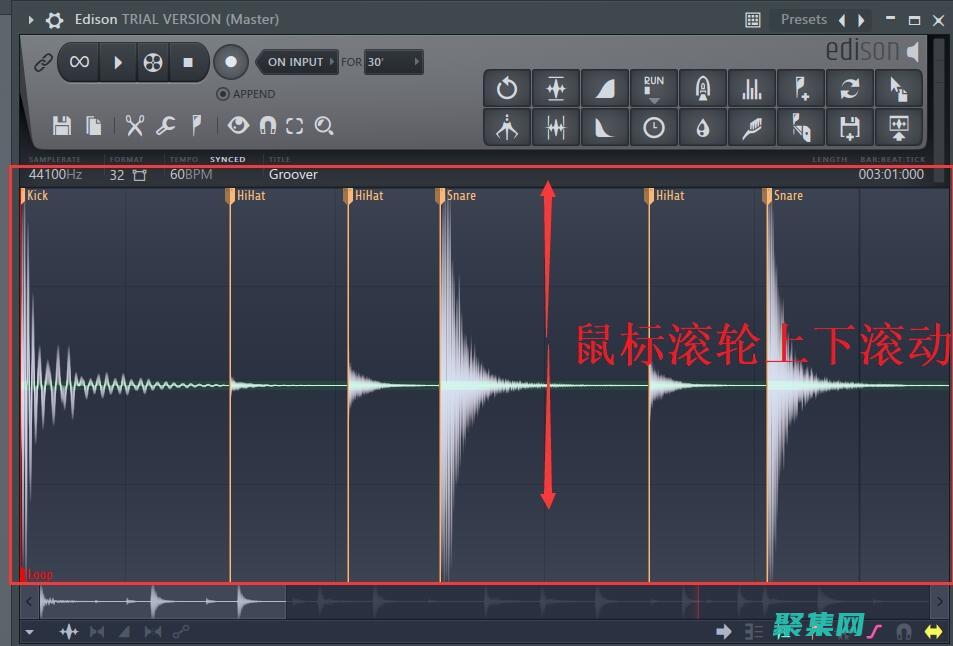Open Edison options via the gear icon
Screen dimensions: 953x646
tap(54, 19)
